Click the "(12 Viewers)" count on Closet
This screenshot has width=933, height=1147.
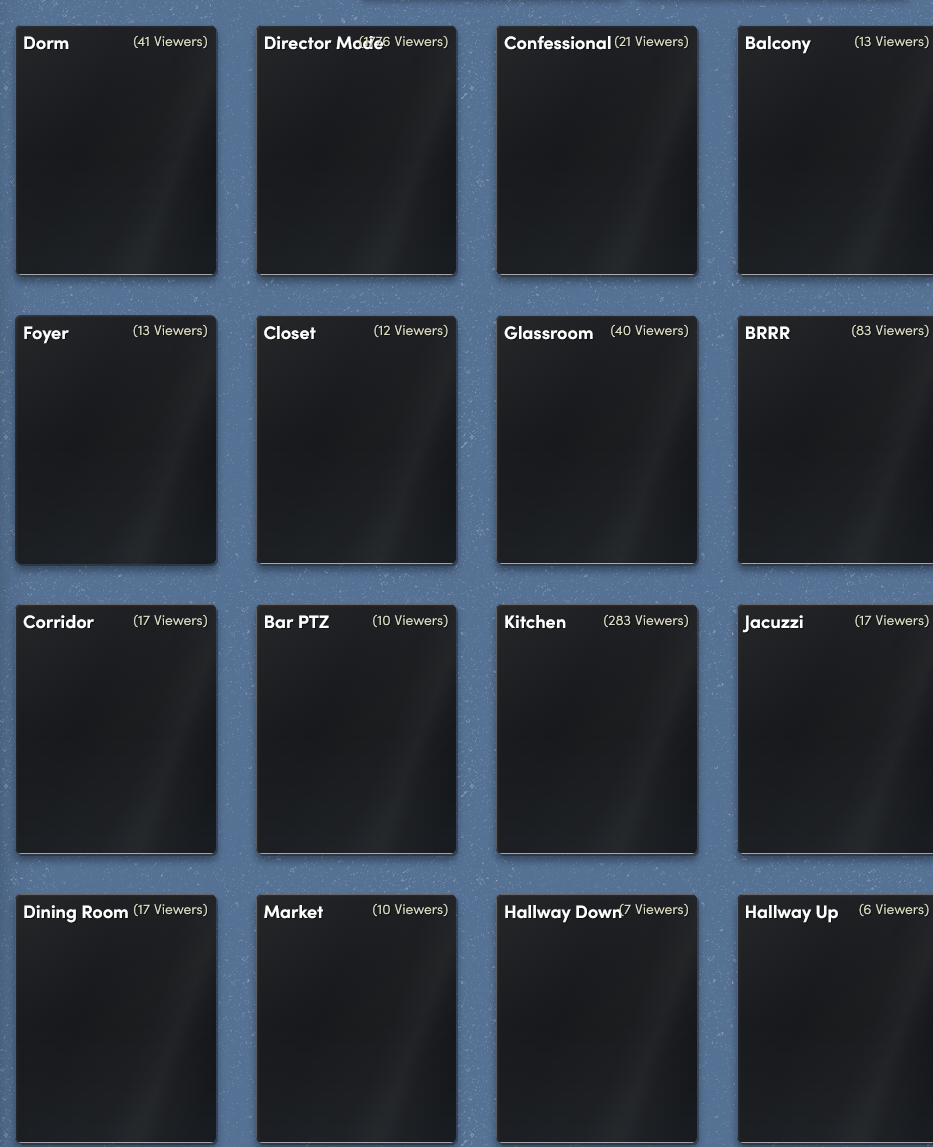coord(411,331)
